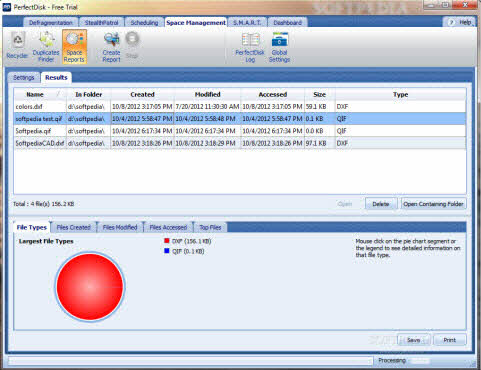
Task: View the Files Accessed tab
Action: coord(168,227)
